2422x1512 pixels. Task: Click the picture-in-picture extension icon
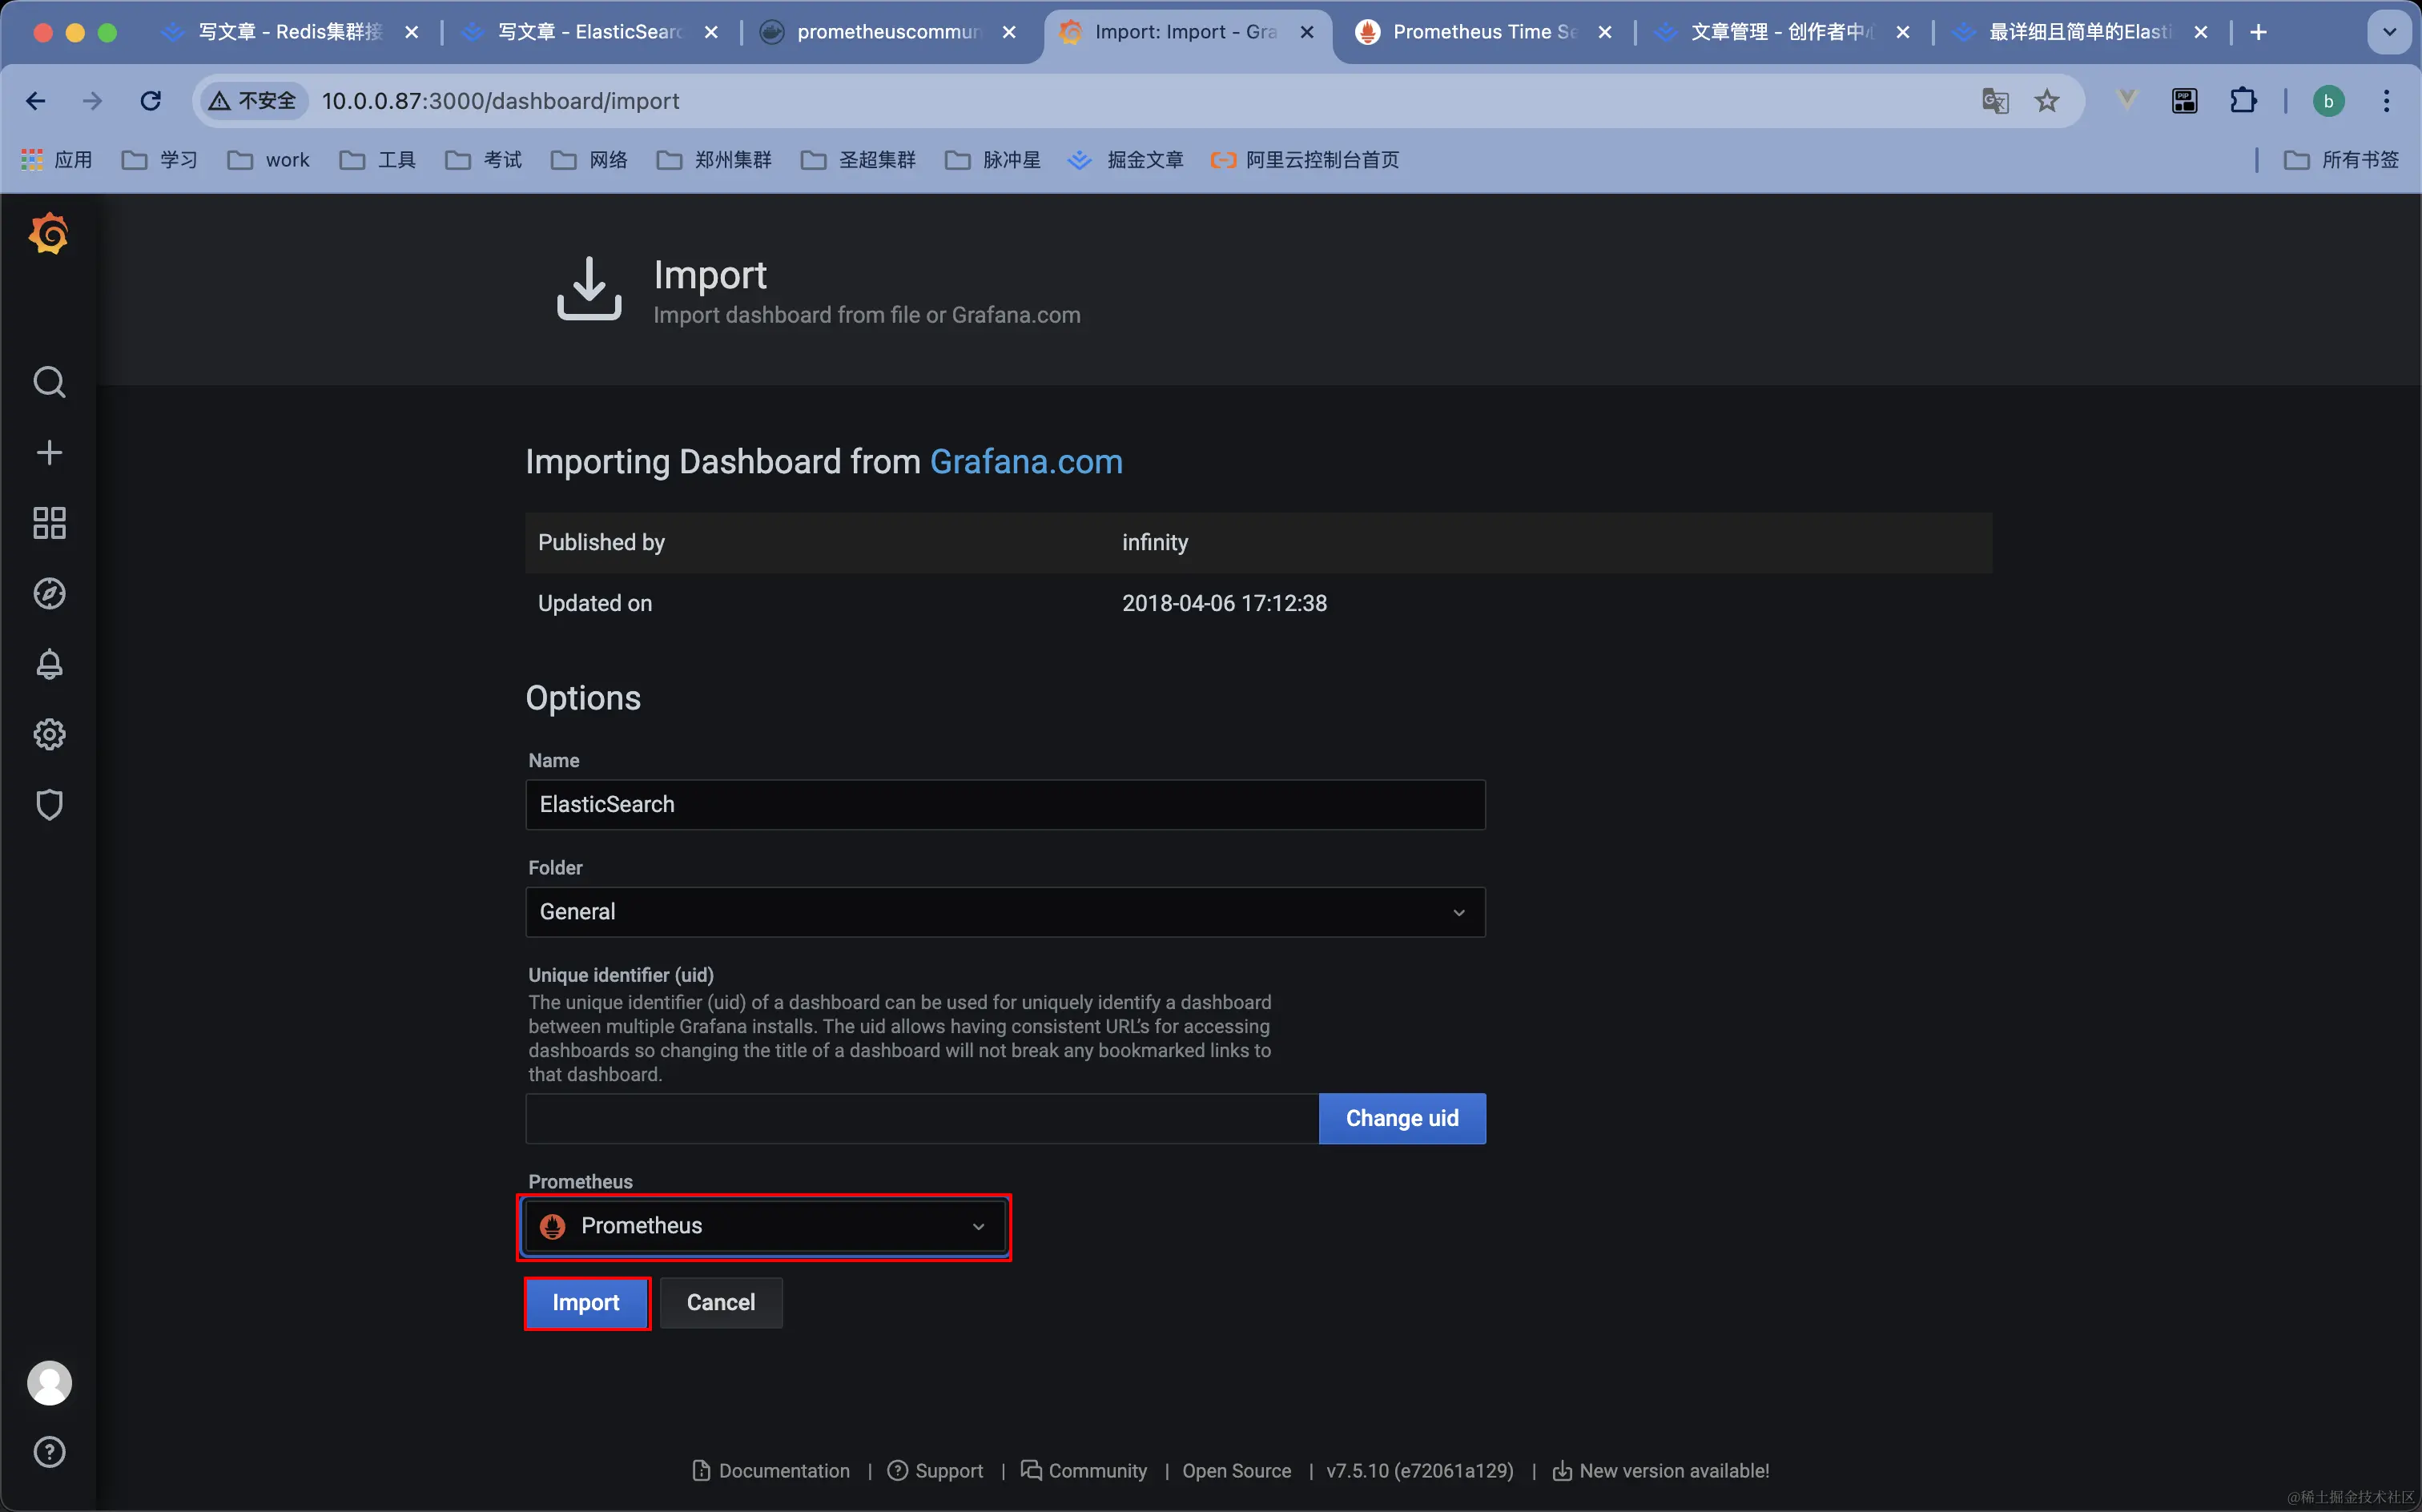[x=2184, y=101]
